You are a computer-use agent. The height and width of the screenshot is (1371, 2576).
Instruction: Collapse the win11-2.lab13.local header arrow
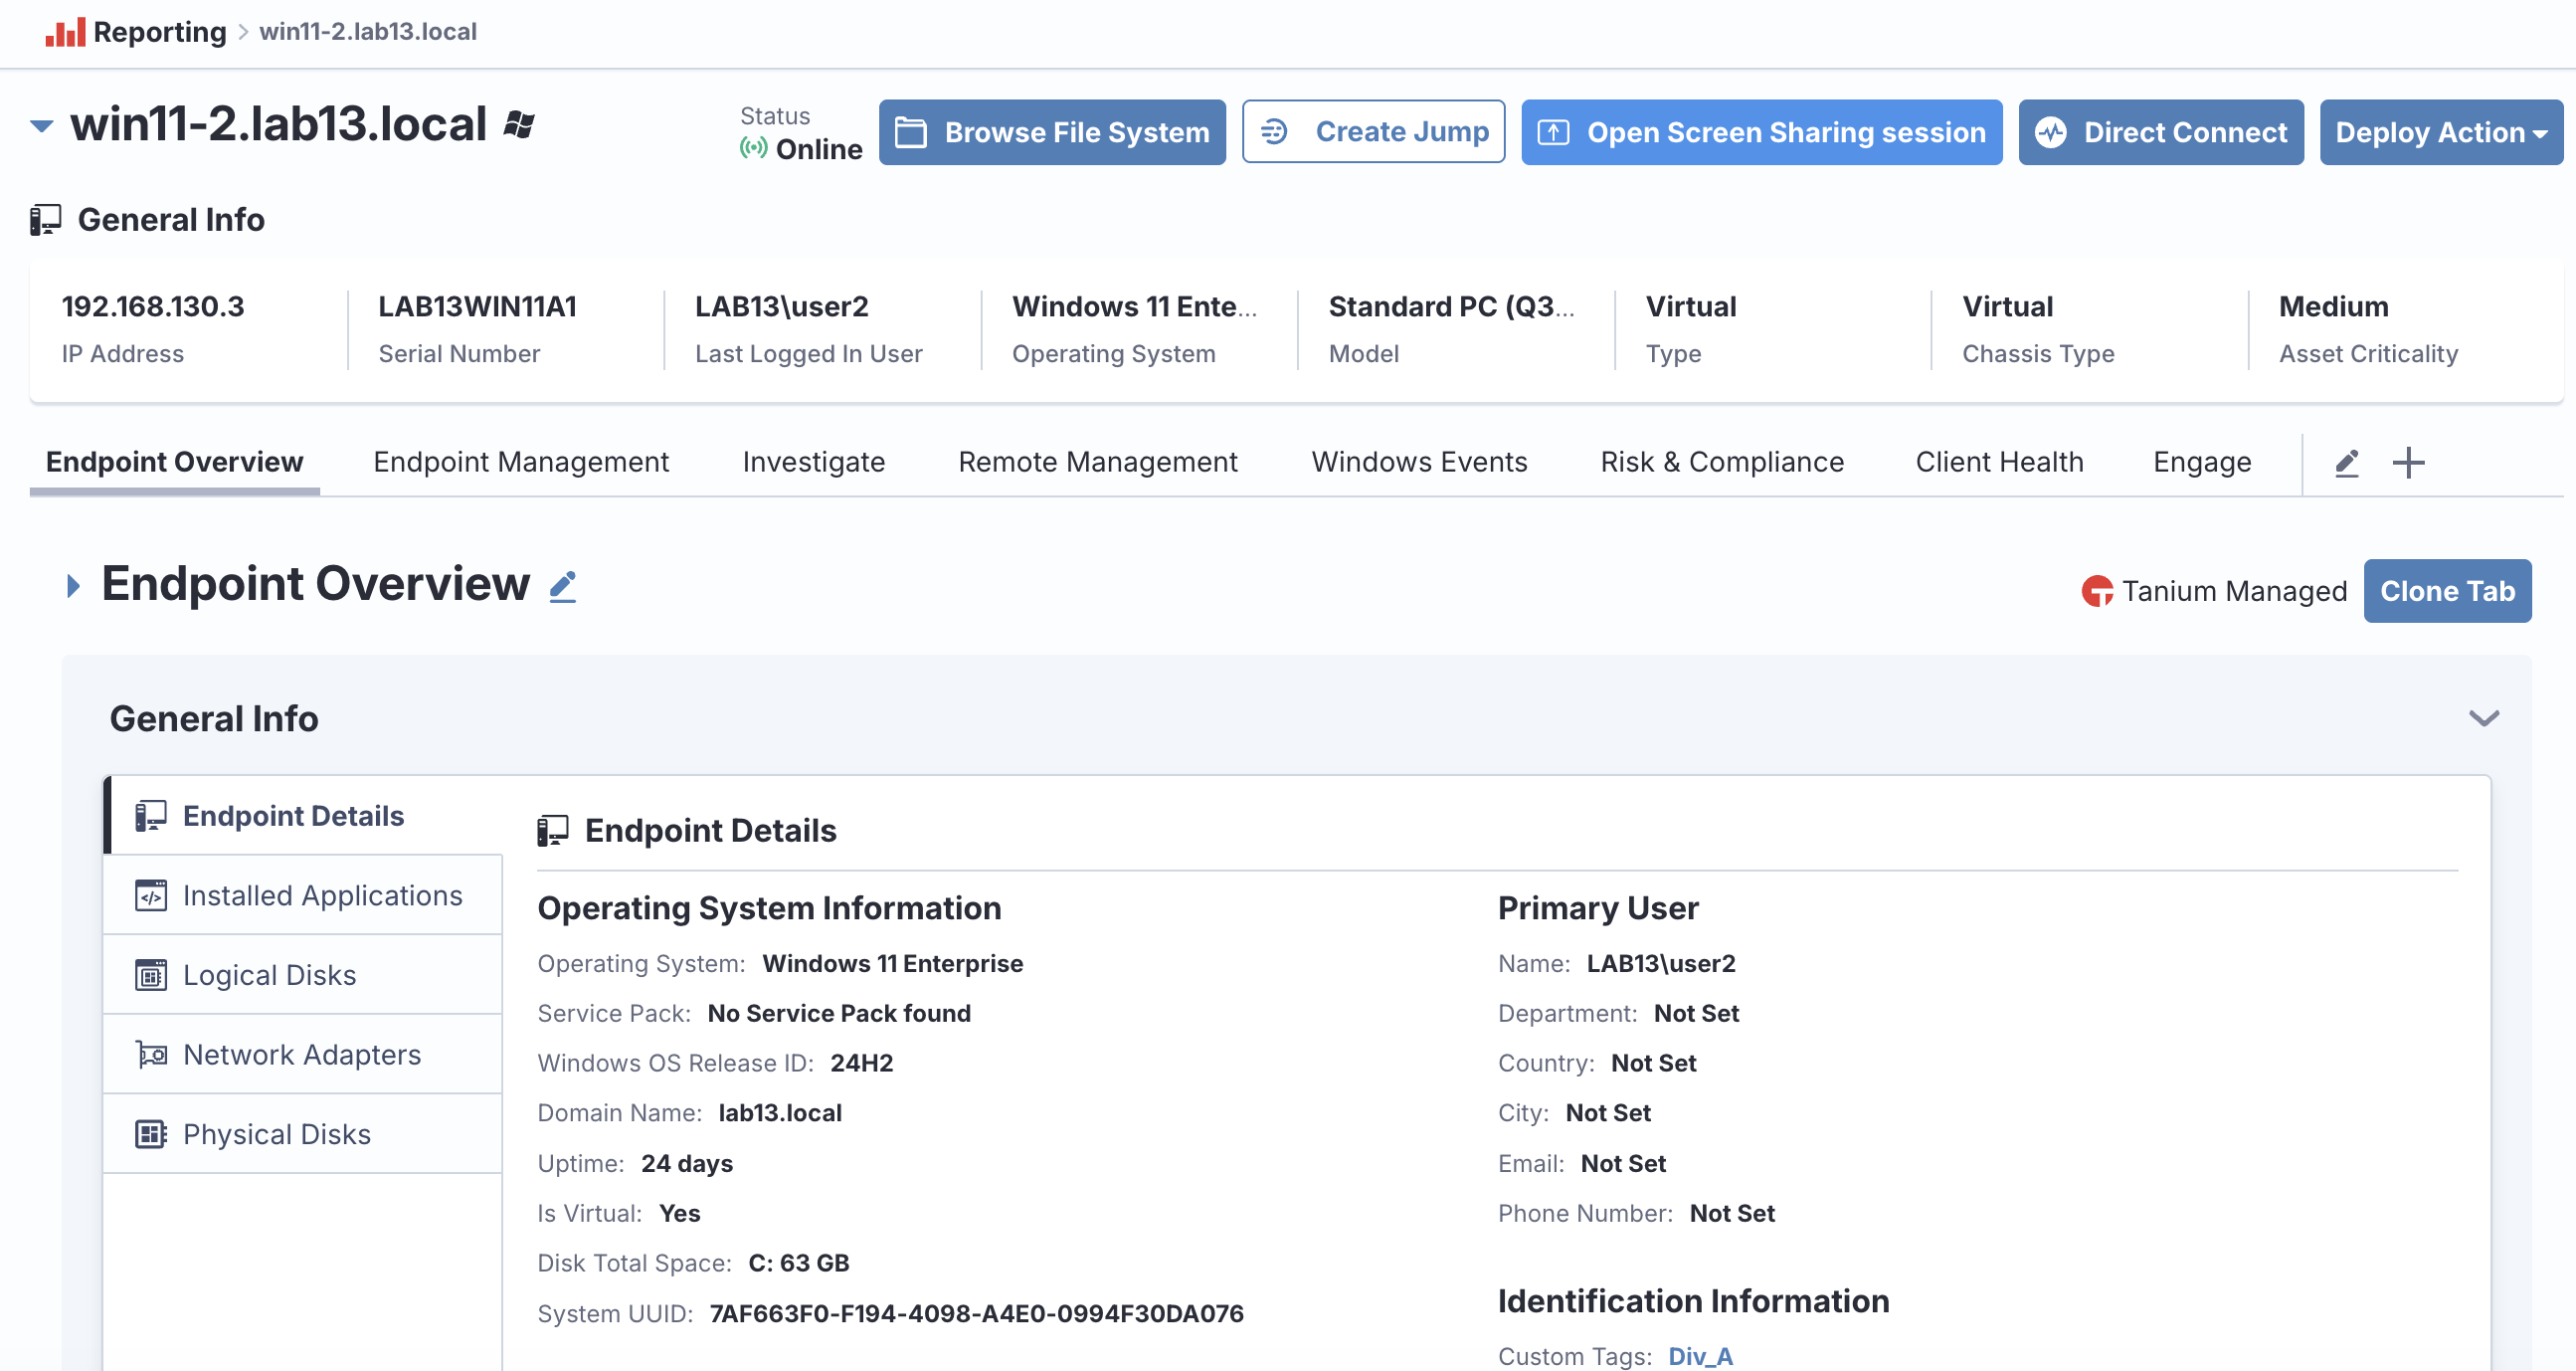pyautogui.click(x=42, y=126)
